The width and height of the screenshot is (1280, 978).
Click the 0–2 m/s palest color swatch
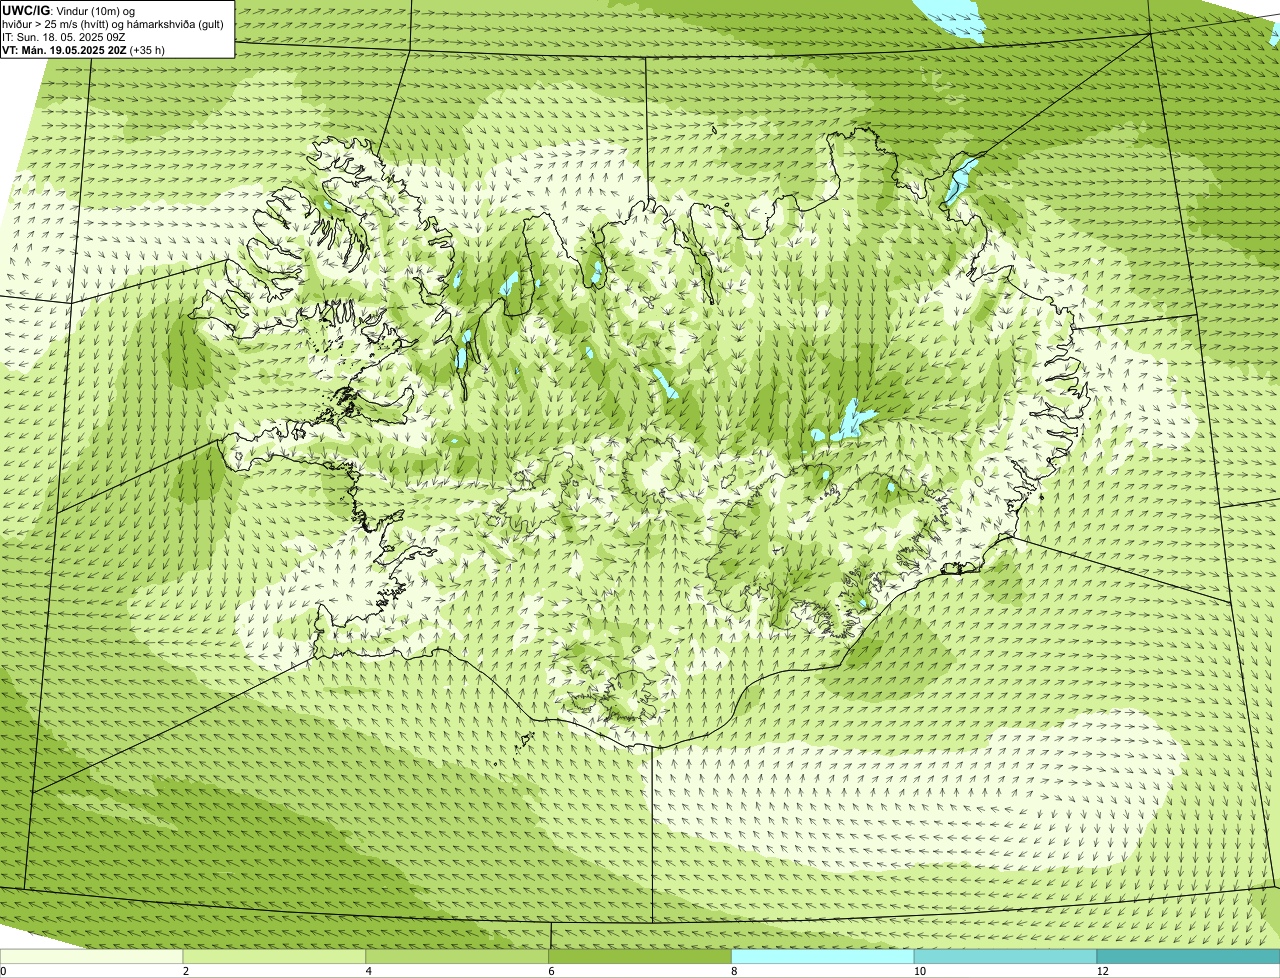pos(92,957)
